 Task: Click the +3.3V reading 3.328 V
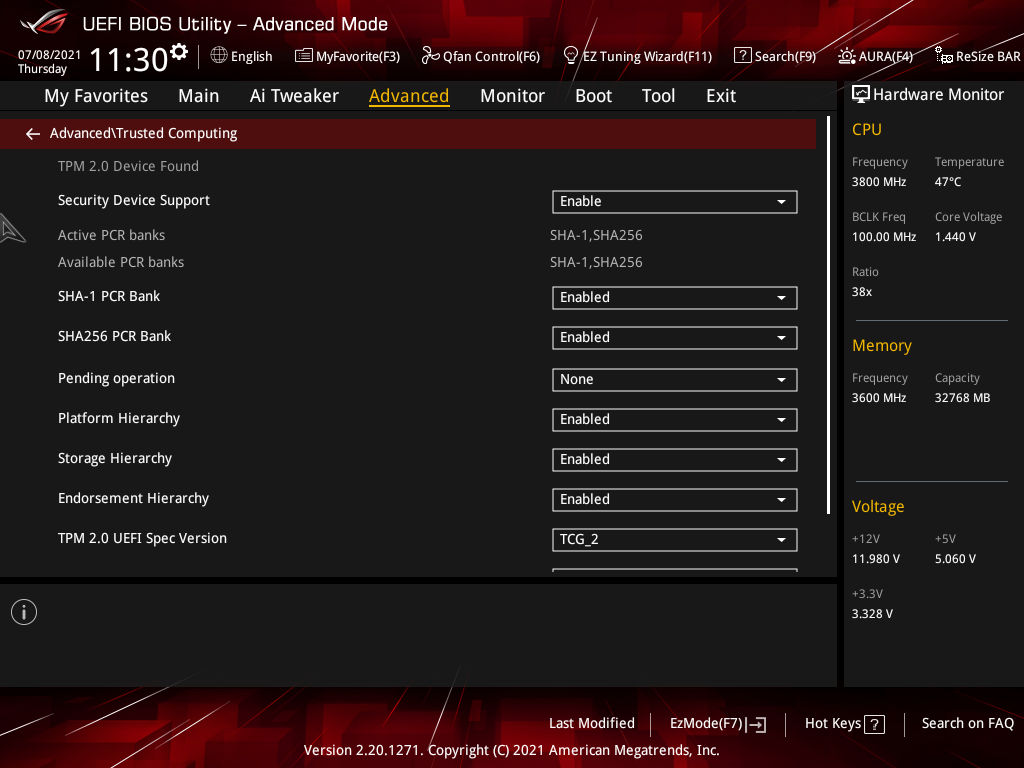click(872, 613)
